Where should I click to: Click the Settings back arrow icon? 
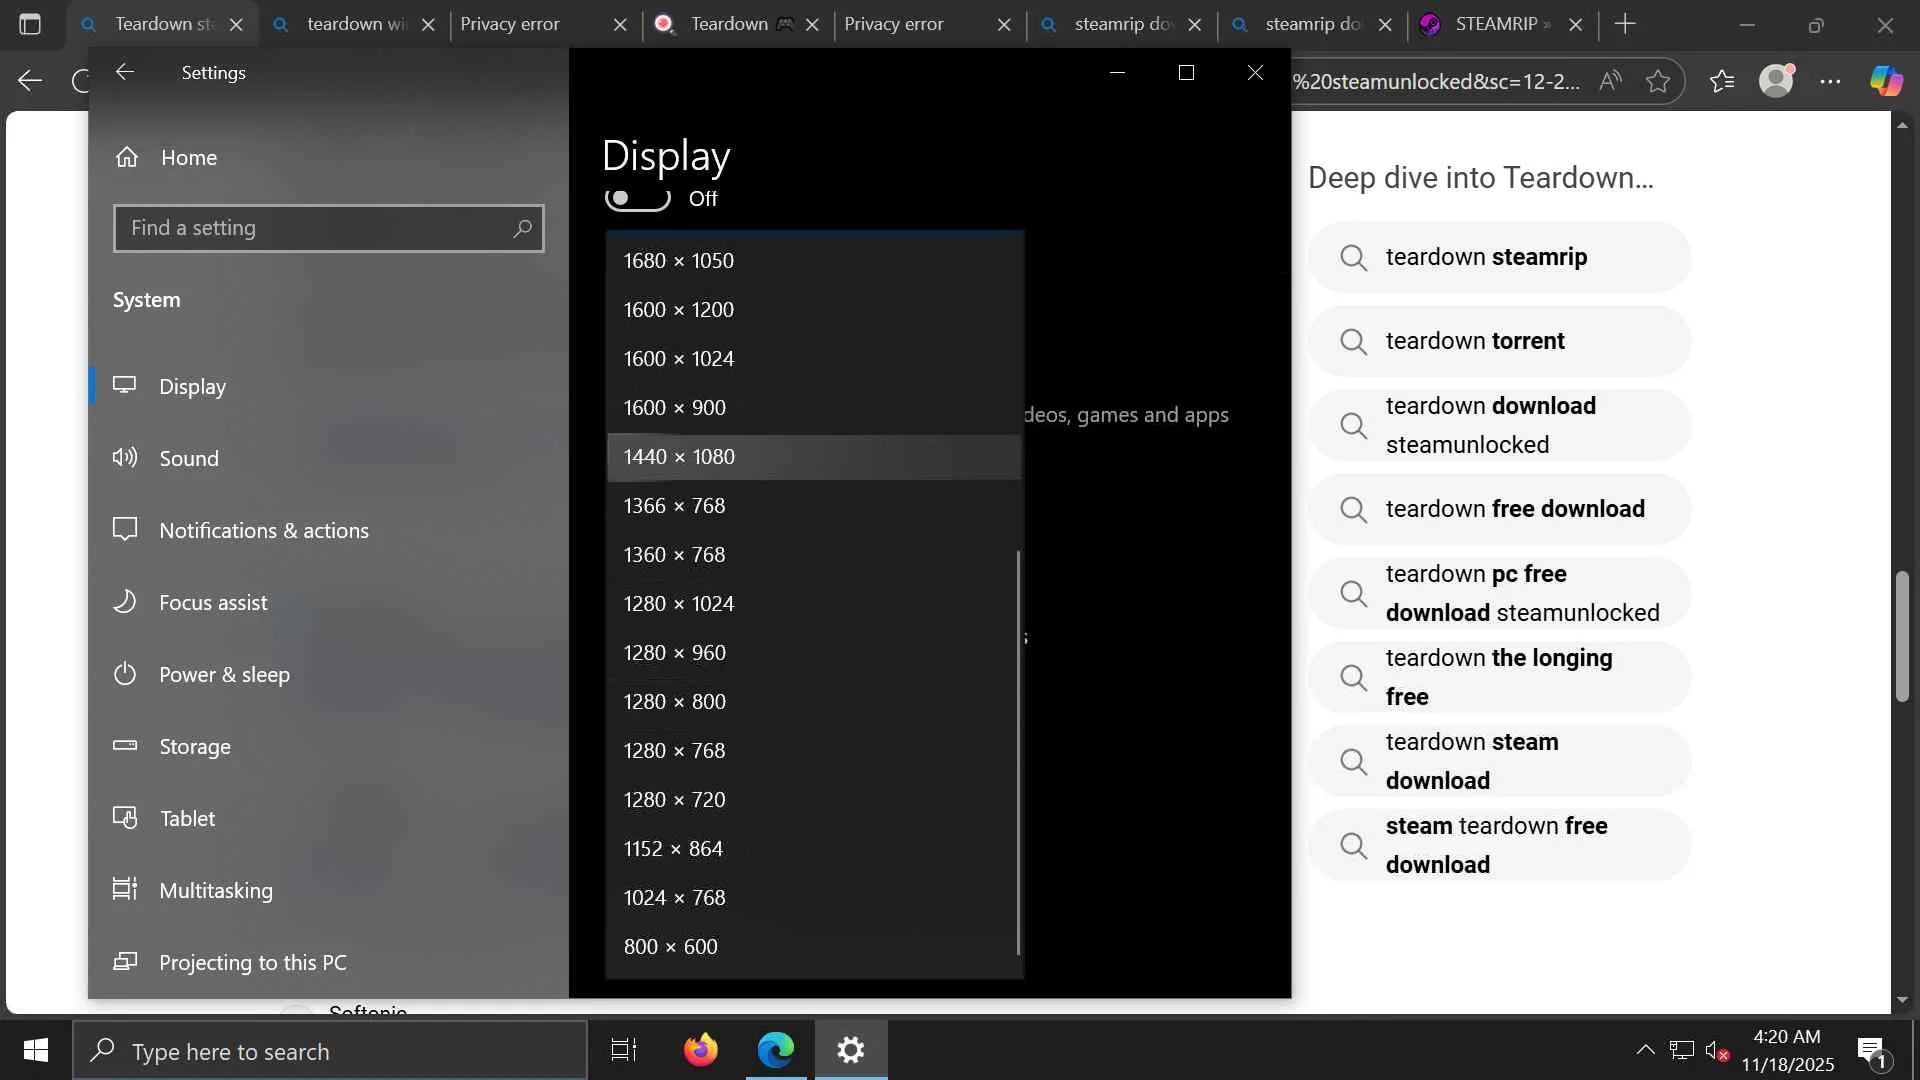pos(125,72)
